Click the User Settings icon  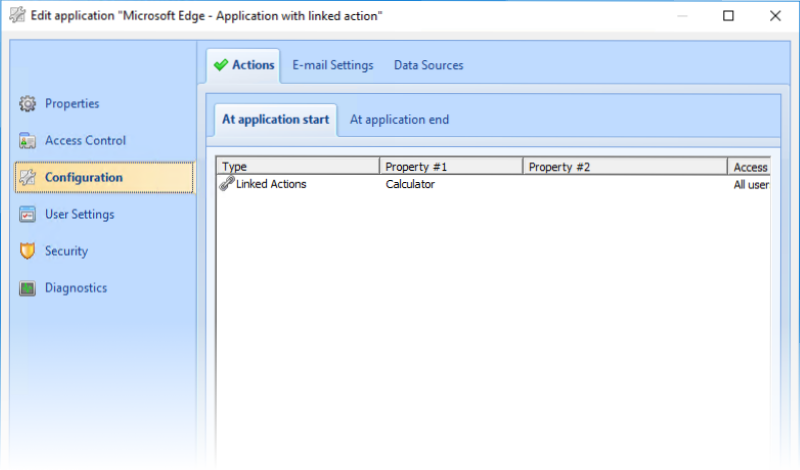[x=28, y=215]
